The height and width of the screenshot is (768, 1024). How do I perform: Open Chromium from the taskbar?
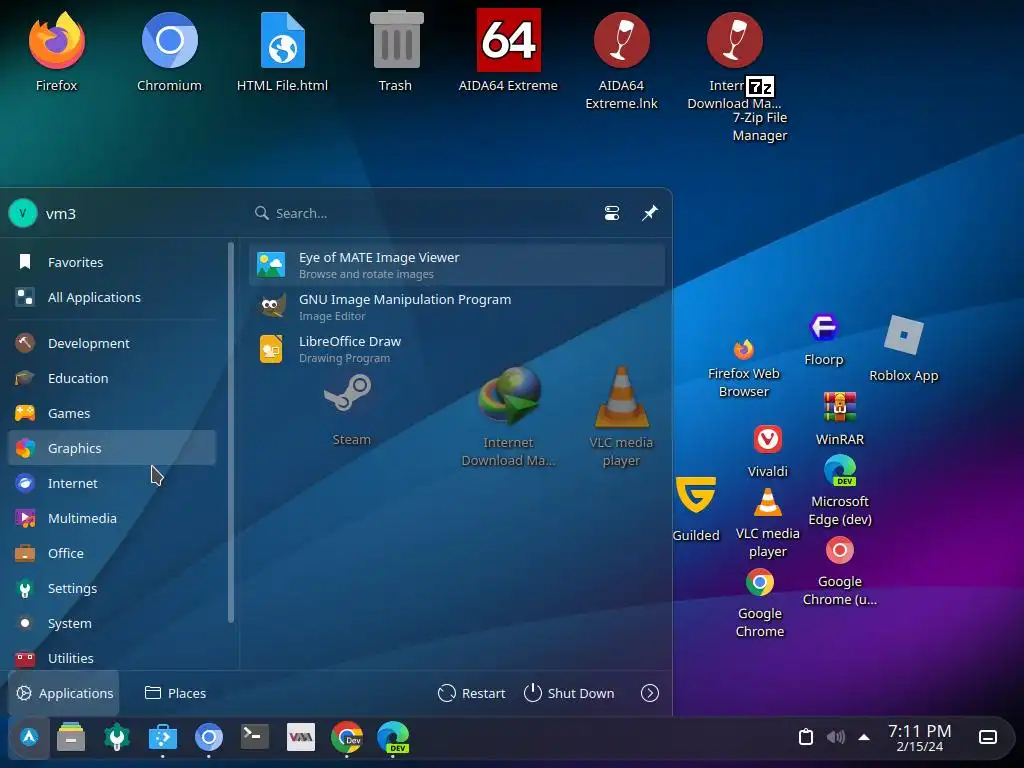[x=209, y=737]
